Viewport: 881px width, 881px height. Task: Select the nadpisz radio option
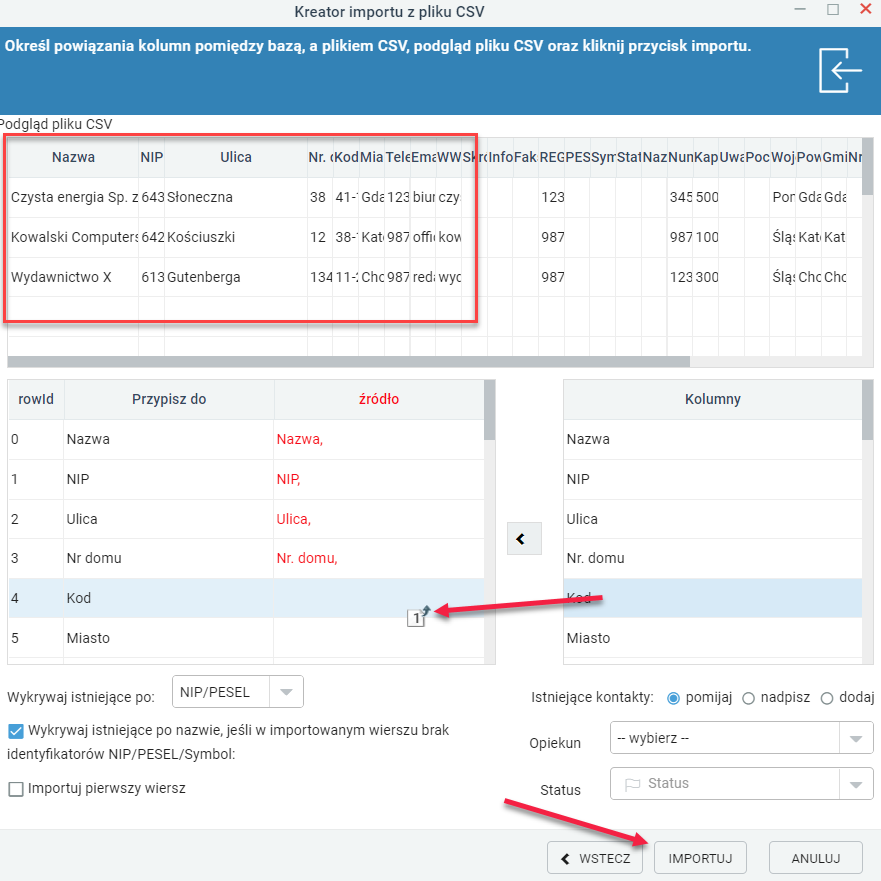(748, 698)
